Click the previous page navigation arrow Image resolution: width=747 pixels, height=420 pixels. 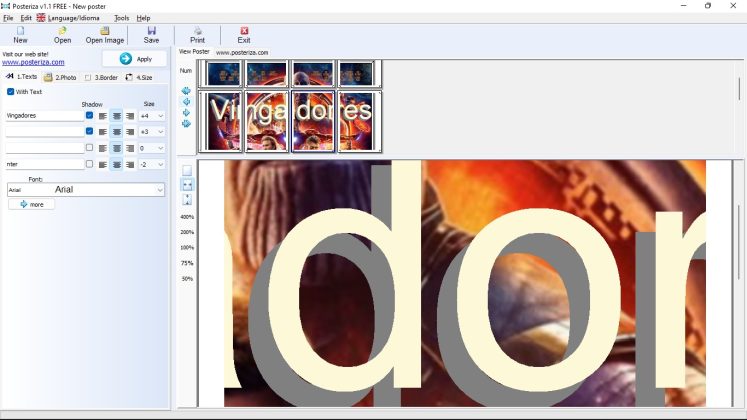pyautogui.click(x=186, y=101)
